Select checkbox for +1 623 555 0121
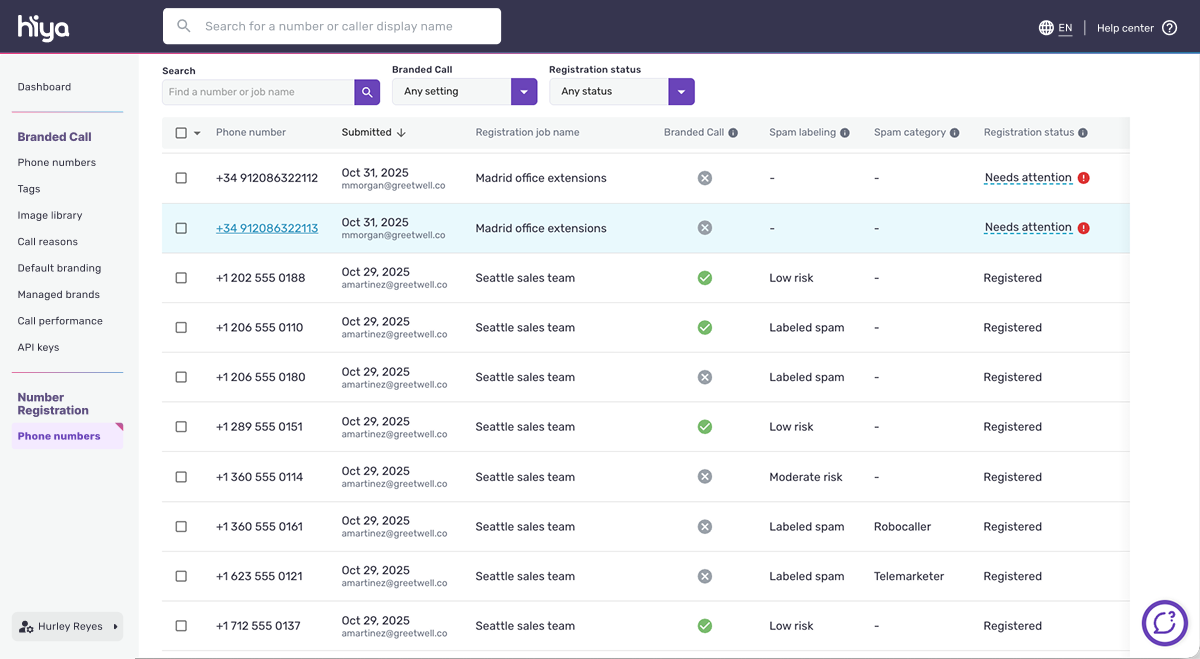 (x=181, y=576)
